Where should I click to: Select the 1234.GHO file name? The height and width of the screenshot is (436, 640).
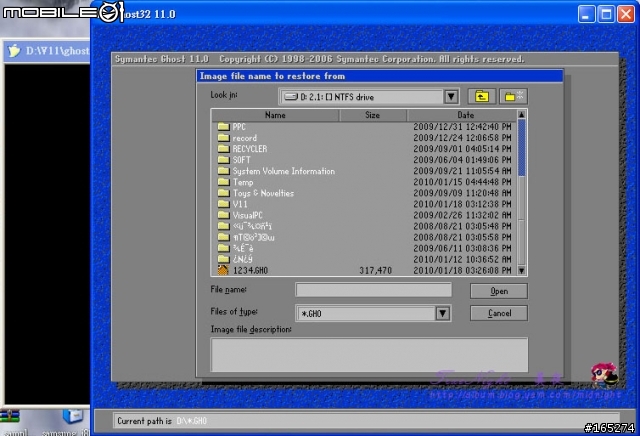coord(250,270)
